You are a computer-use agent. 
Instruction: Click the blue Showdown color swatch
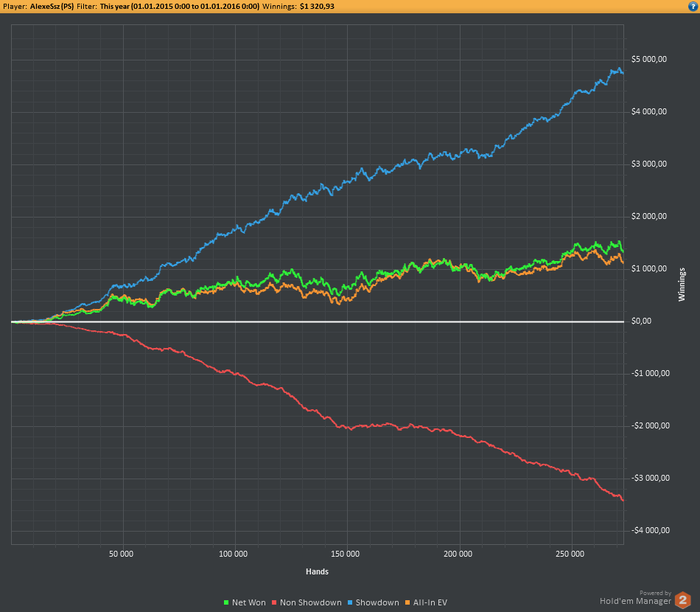[x=350, y=603]
